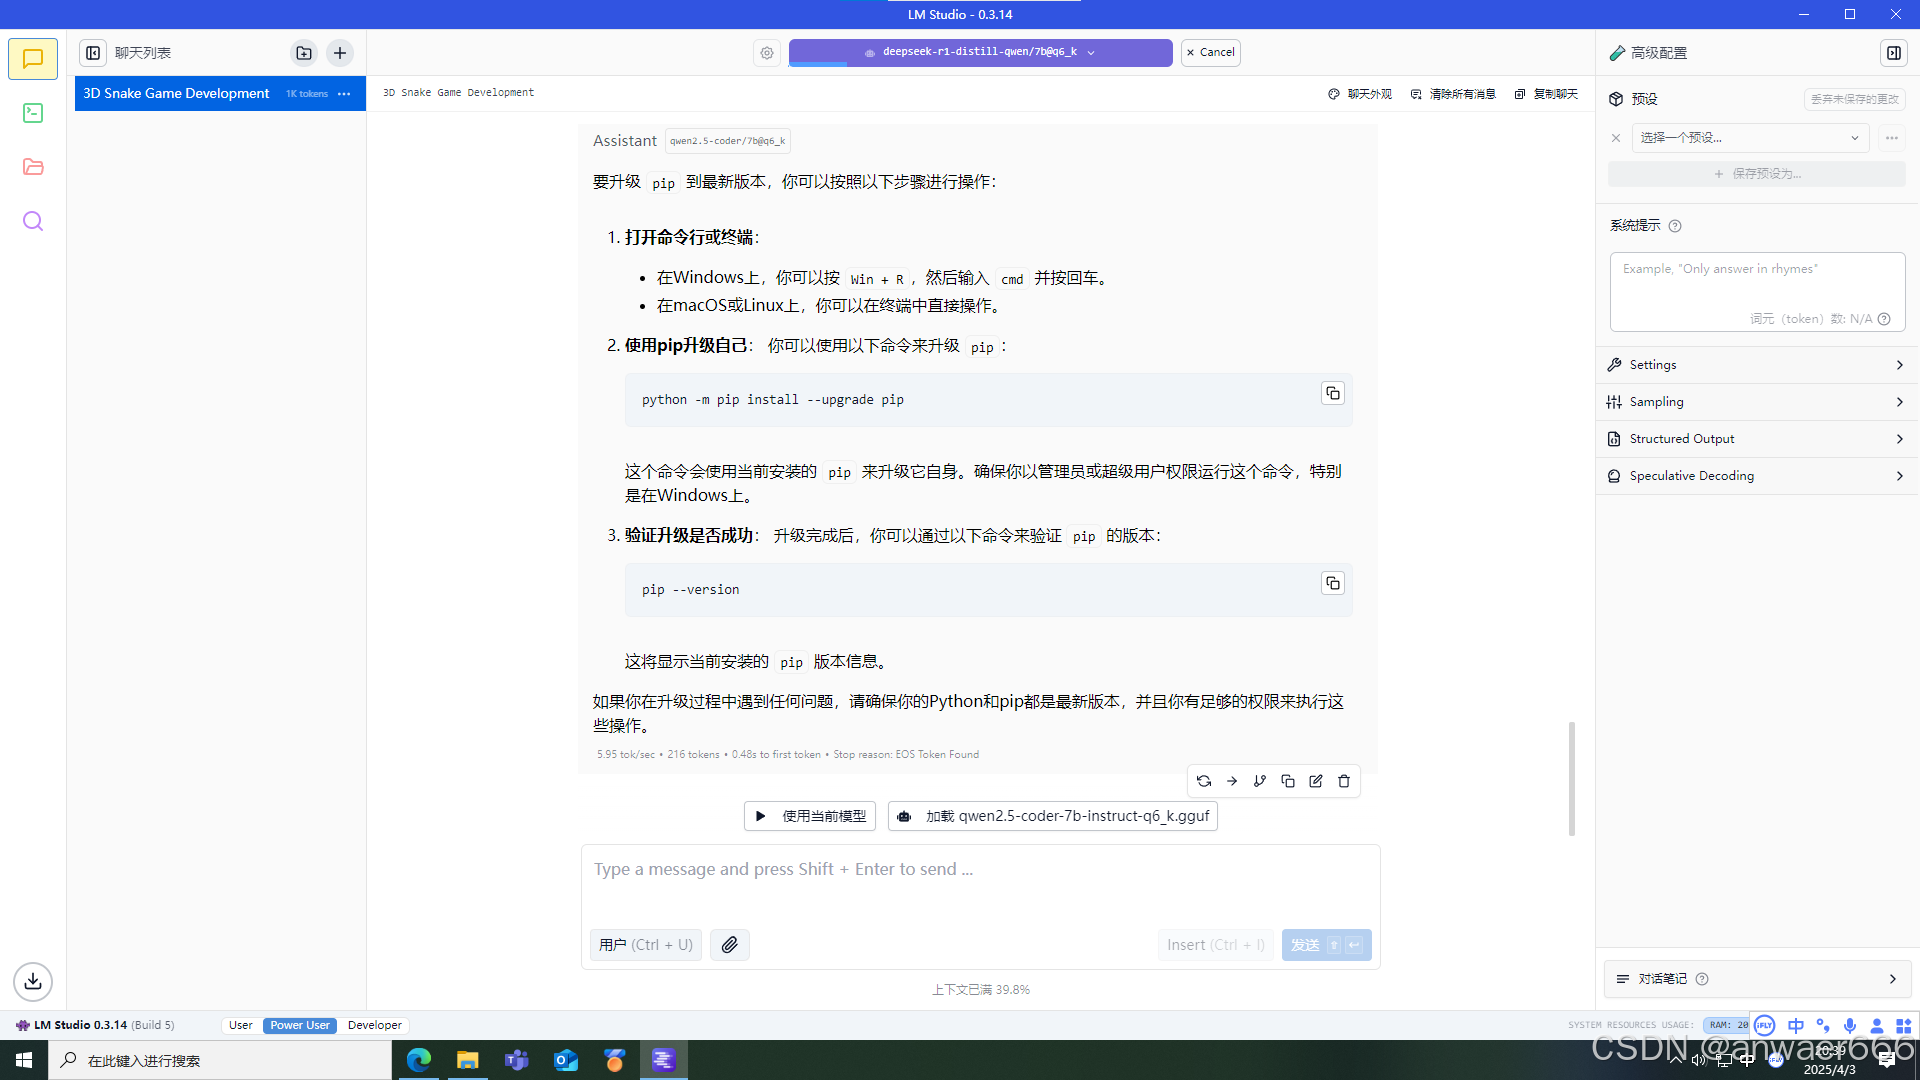Viewport: 1920px width, 1080px height.
Task: Select Developer mode
Action: tap(374, 1025)
